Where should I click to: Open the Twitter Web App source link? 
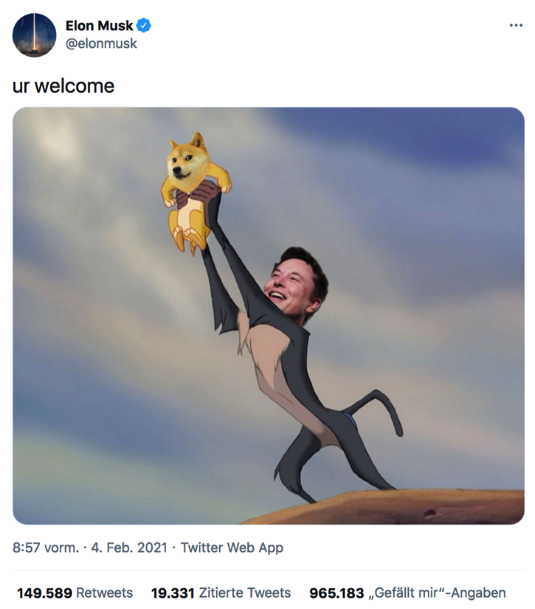(x=232, y=547)
